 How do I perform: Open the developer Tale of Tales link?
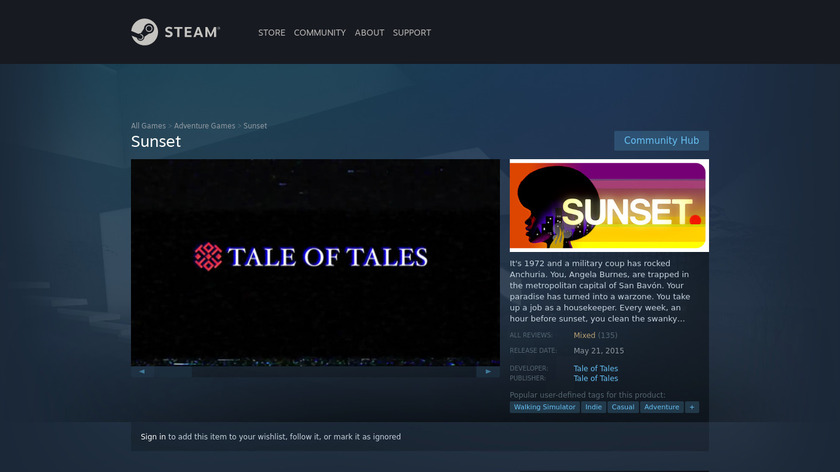596,368
